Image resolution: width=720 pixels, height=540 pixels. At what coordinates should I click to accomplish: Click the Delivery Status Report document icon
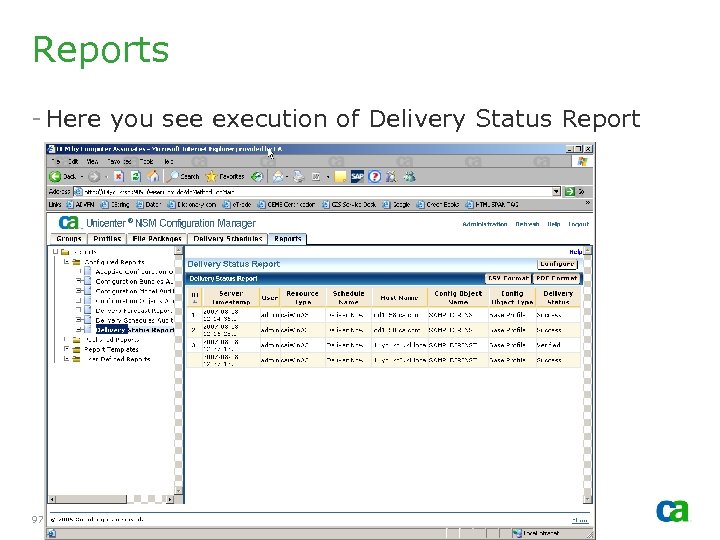click(88, 330)
